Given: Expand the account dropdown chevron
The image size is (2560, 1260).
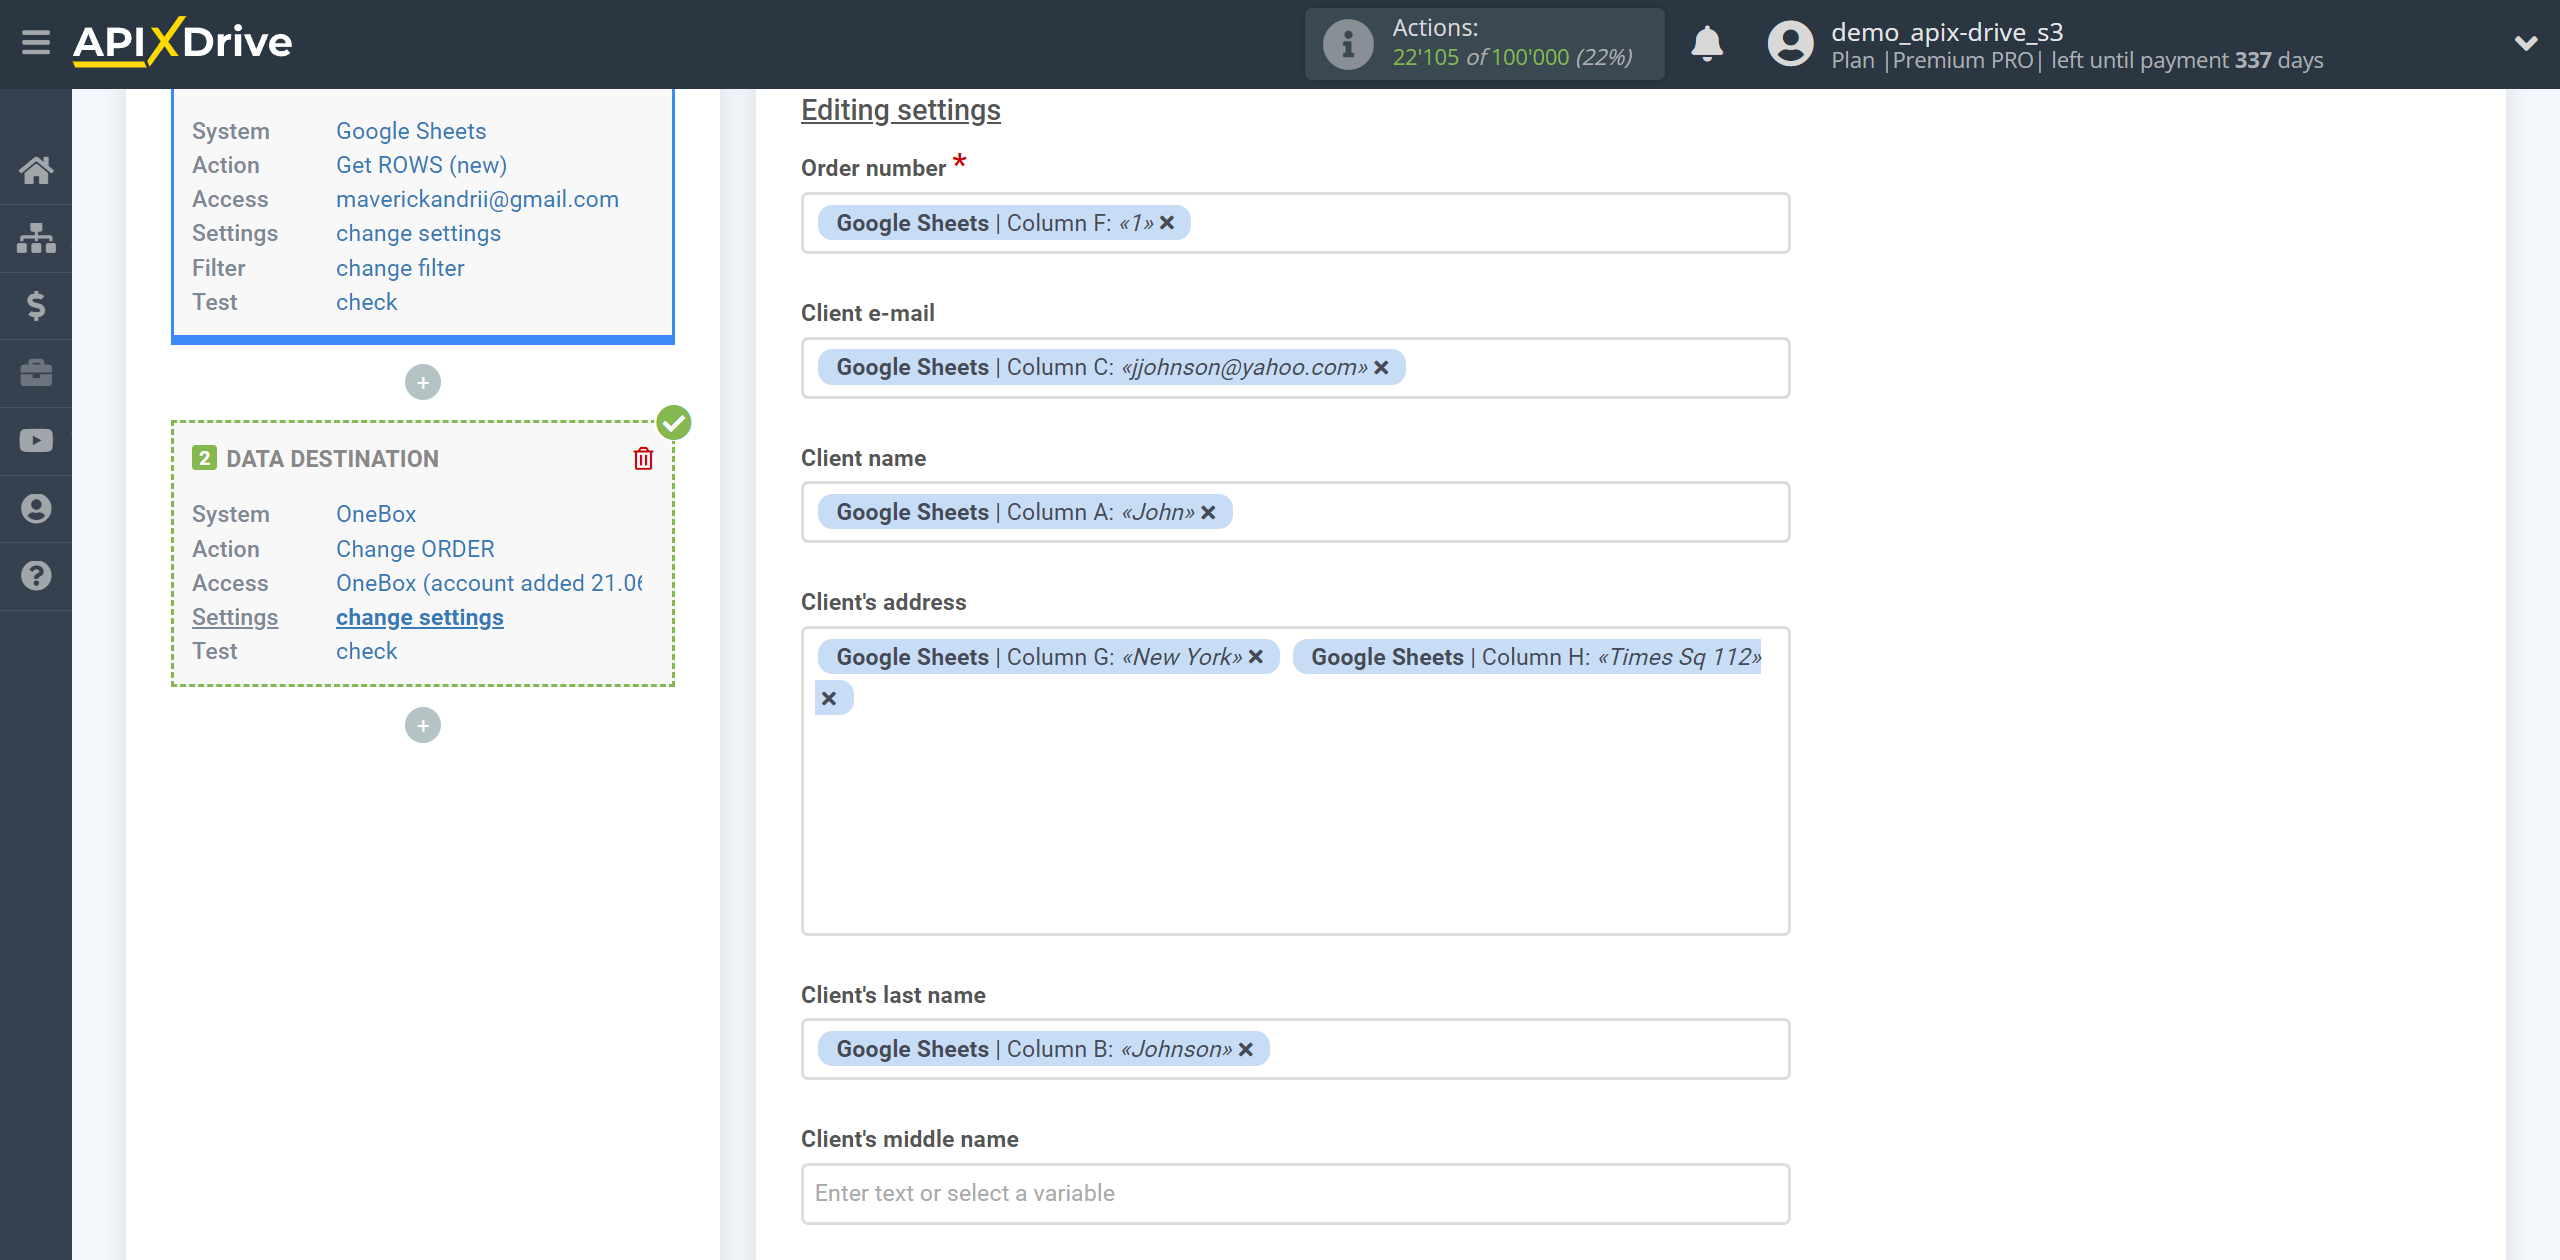Looking at the screenshot, I should click(x=2526, y=43).
